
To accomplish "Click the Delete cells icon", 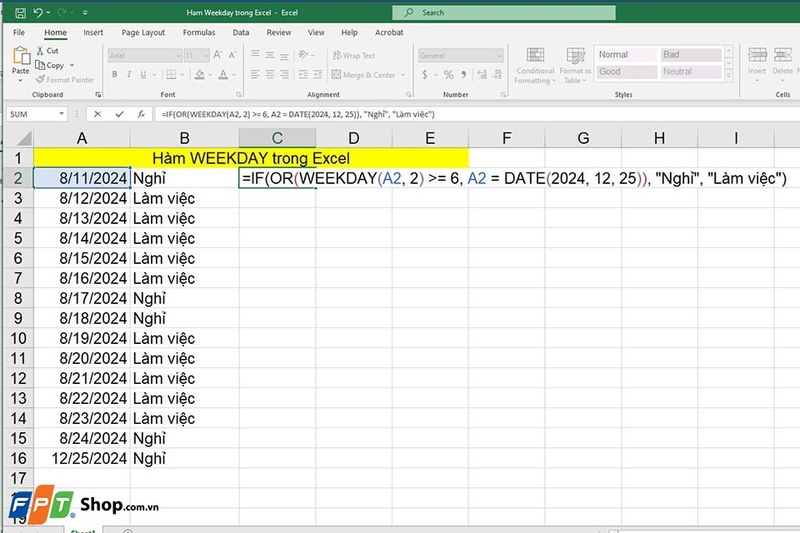I will click(782, 55).
